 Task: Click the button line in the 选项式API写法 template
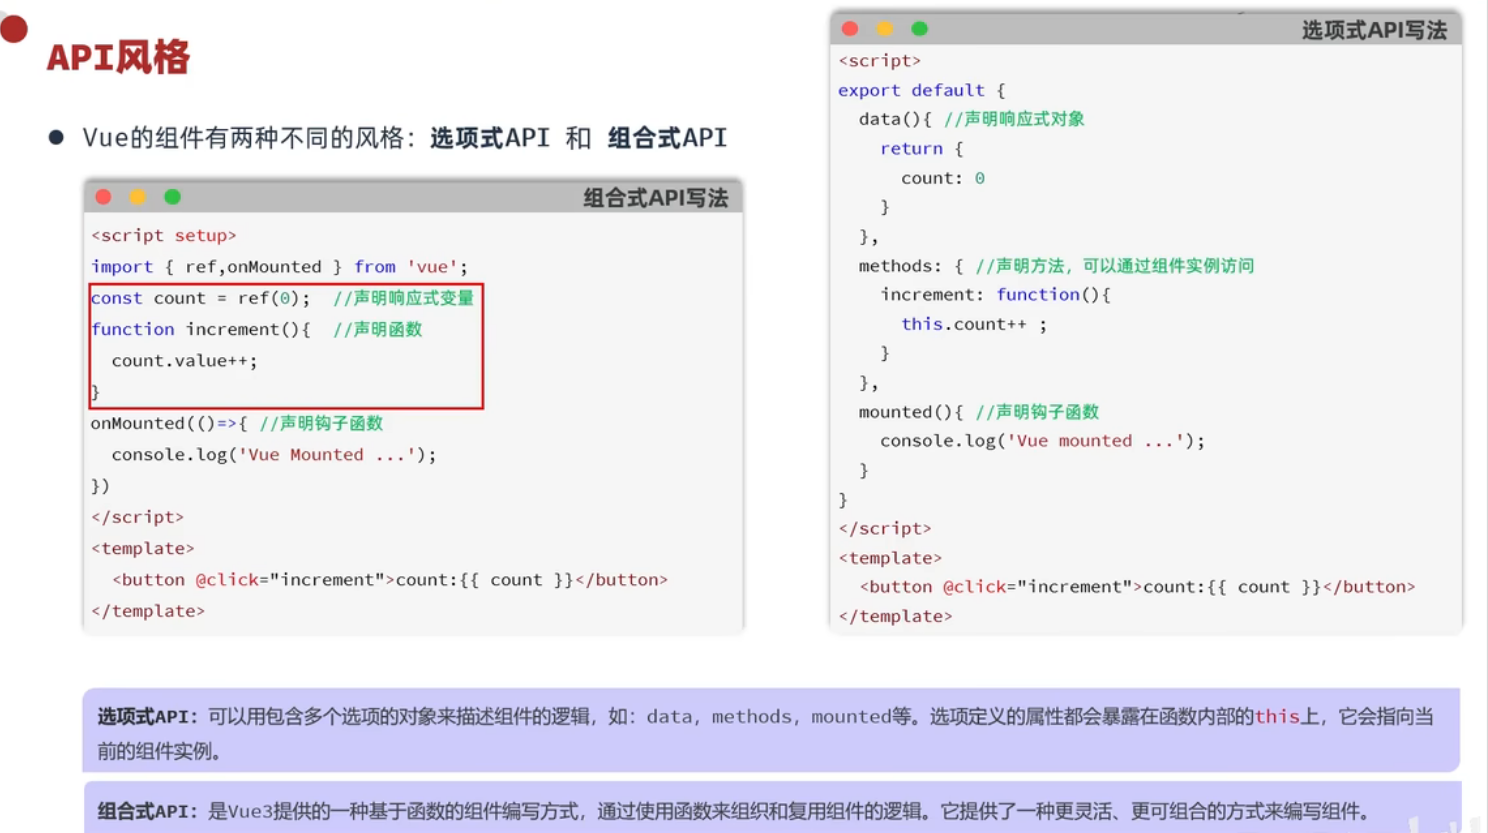click(1137, 587)
